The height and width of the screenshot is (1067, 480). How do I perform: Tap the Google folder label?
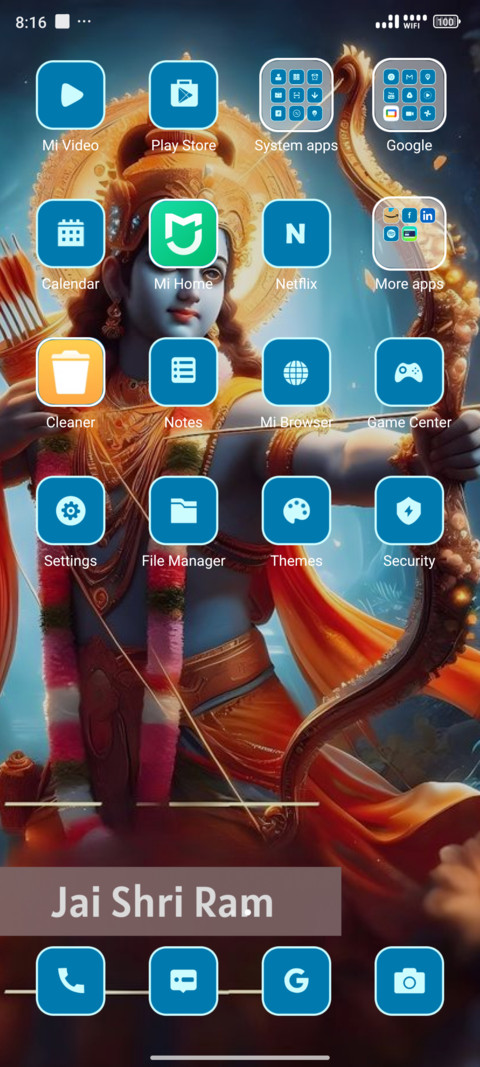point(409,146)
